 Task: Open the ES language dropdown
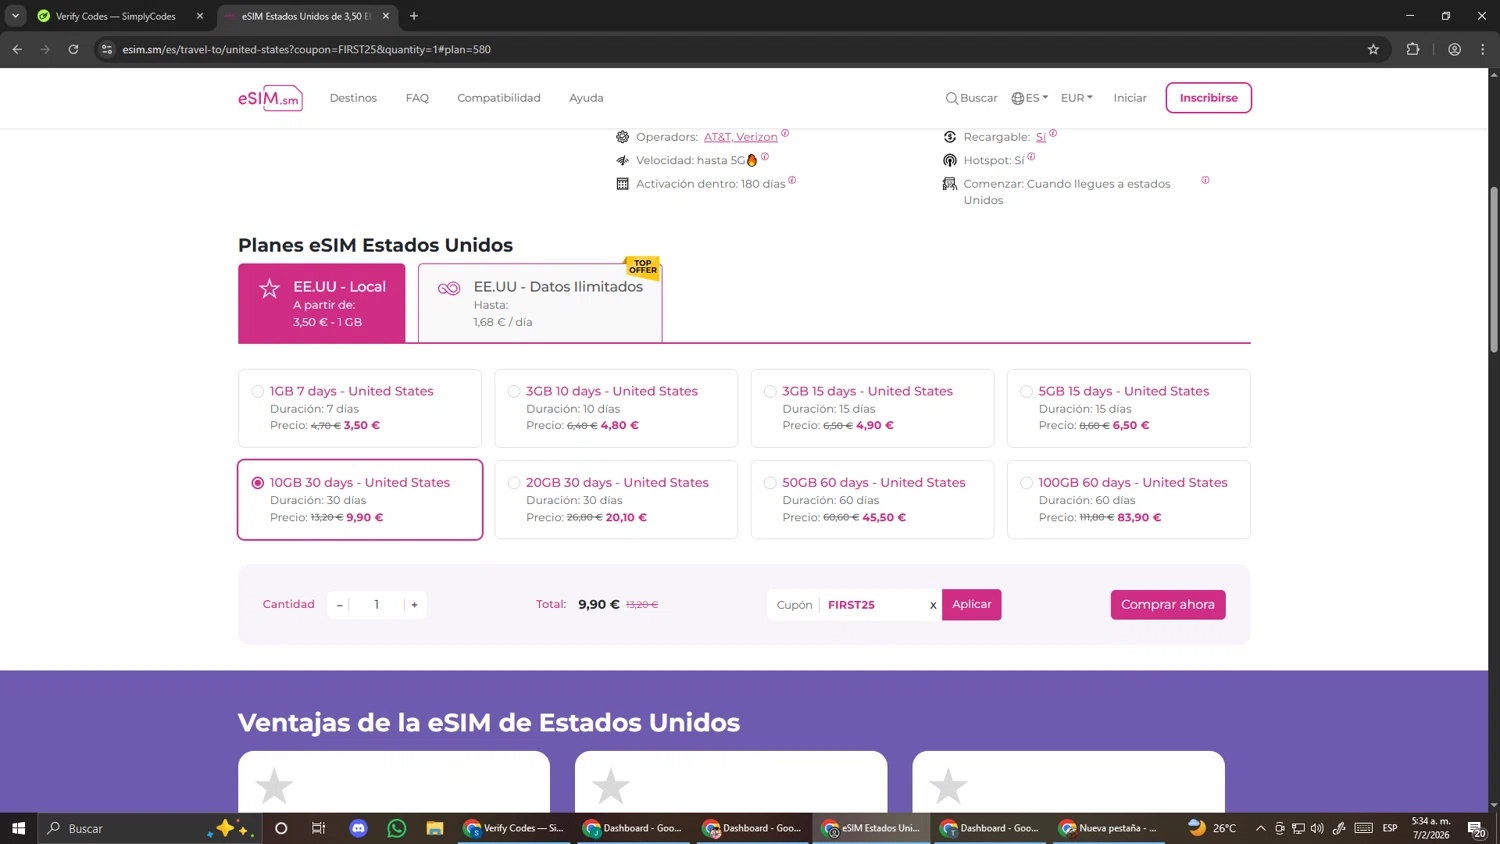click(1030, 98)
